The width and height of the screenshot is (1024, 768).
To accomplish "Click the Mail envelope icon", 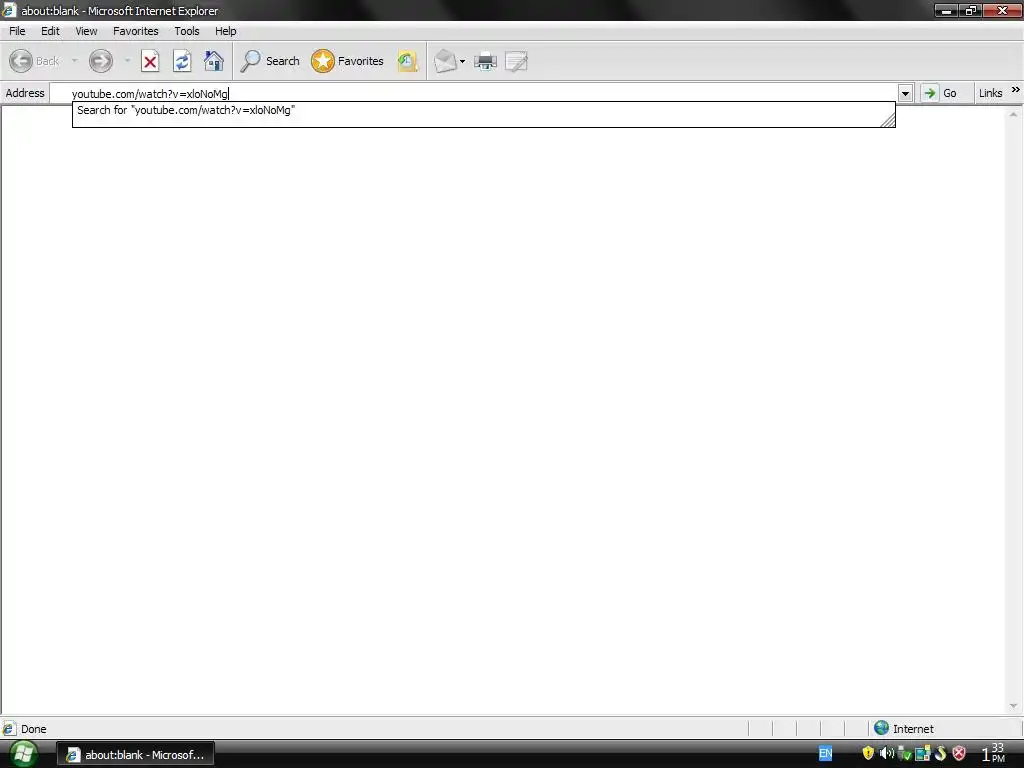I will [x=445, y=61].
